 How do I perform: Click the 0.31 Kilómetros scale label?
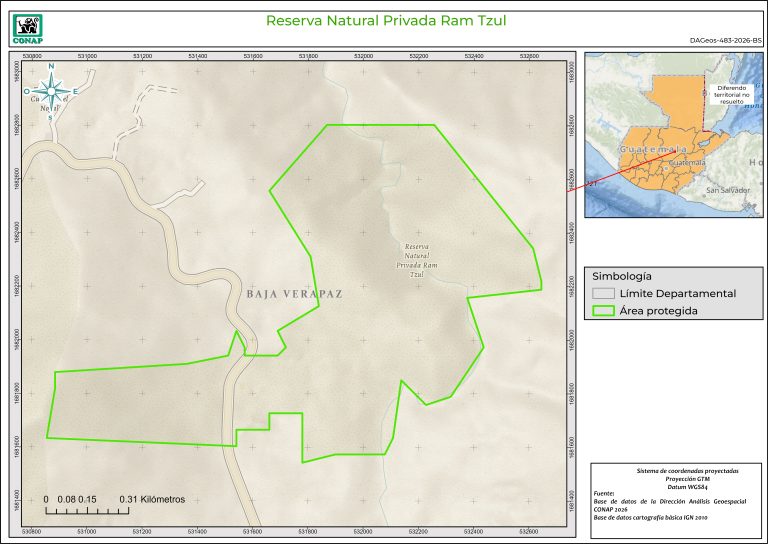coord(152,498)
